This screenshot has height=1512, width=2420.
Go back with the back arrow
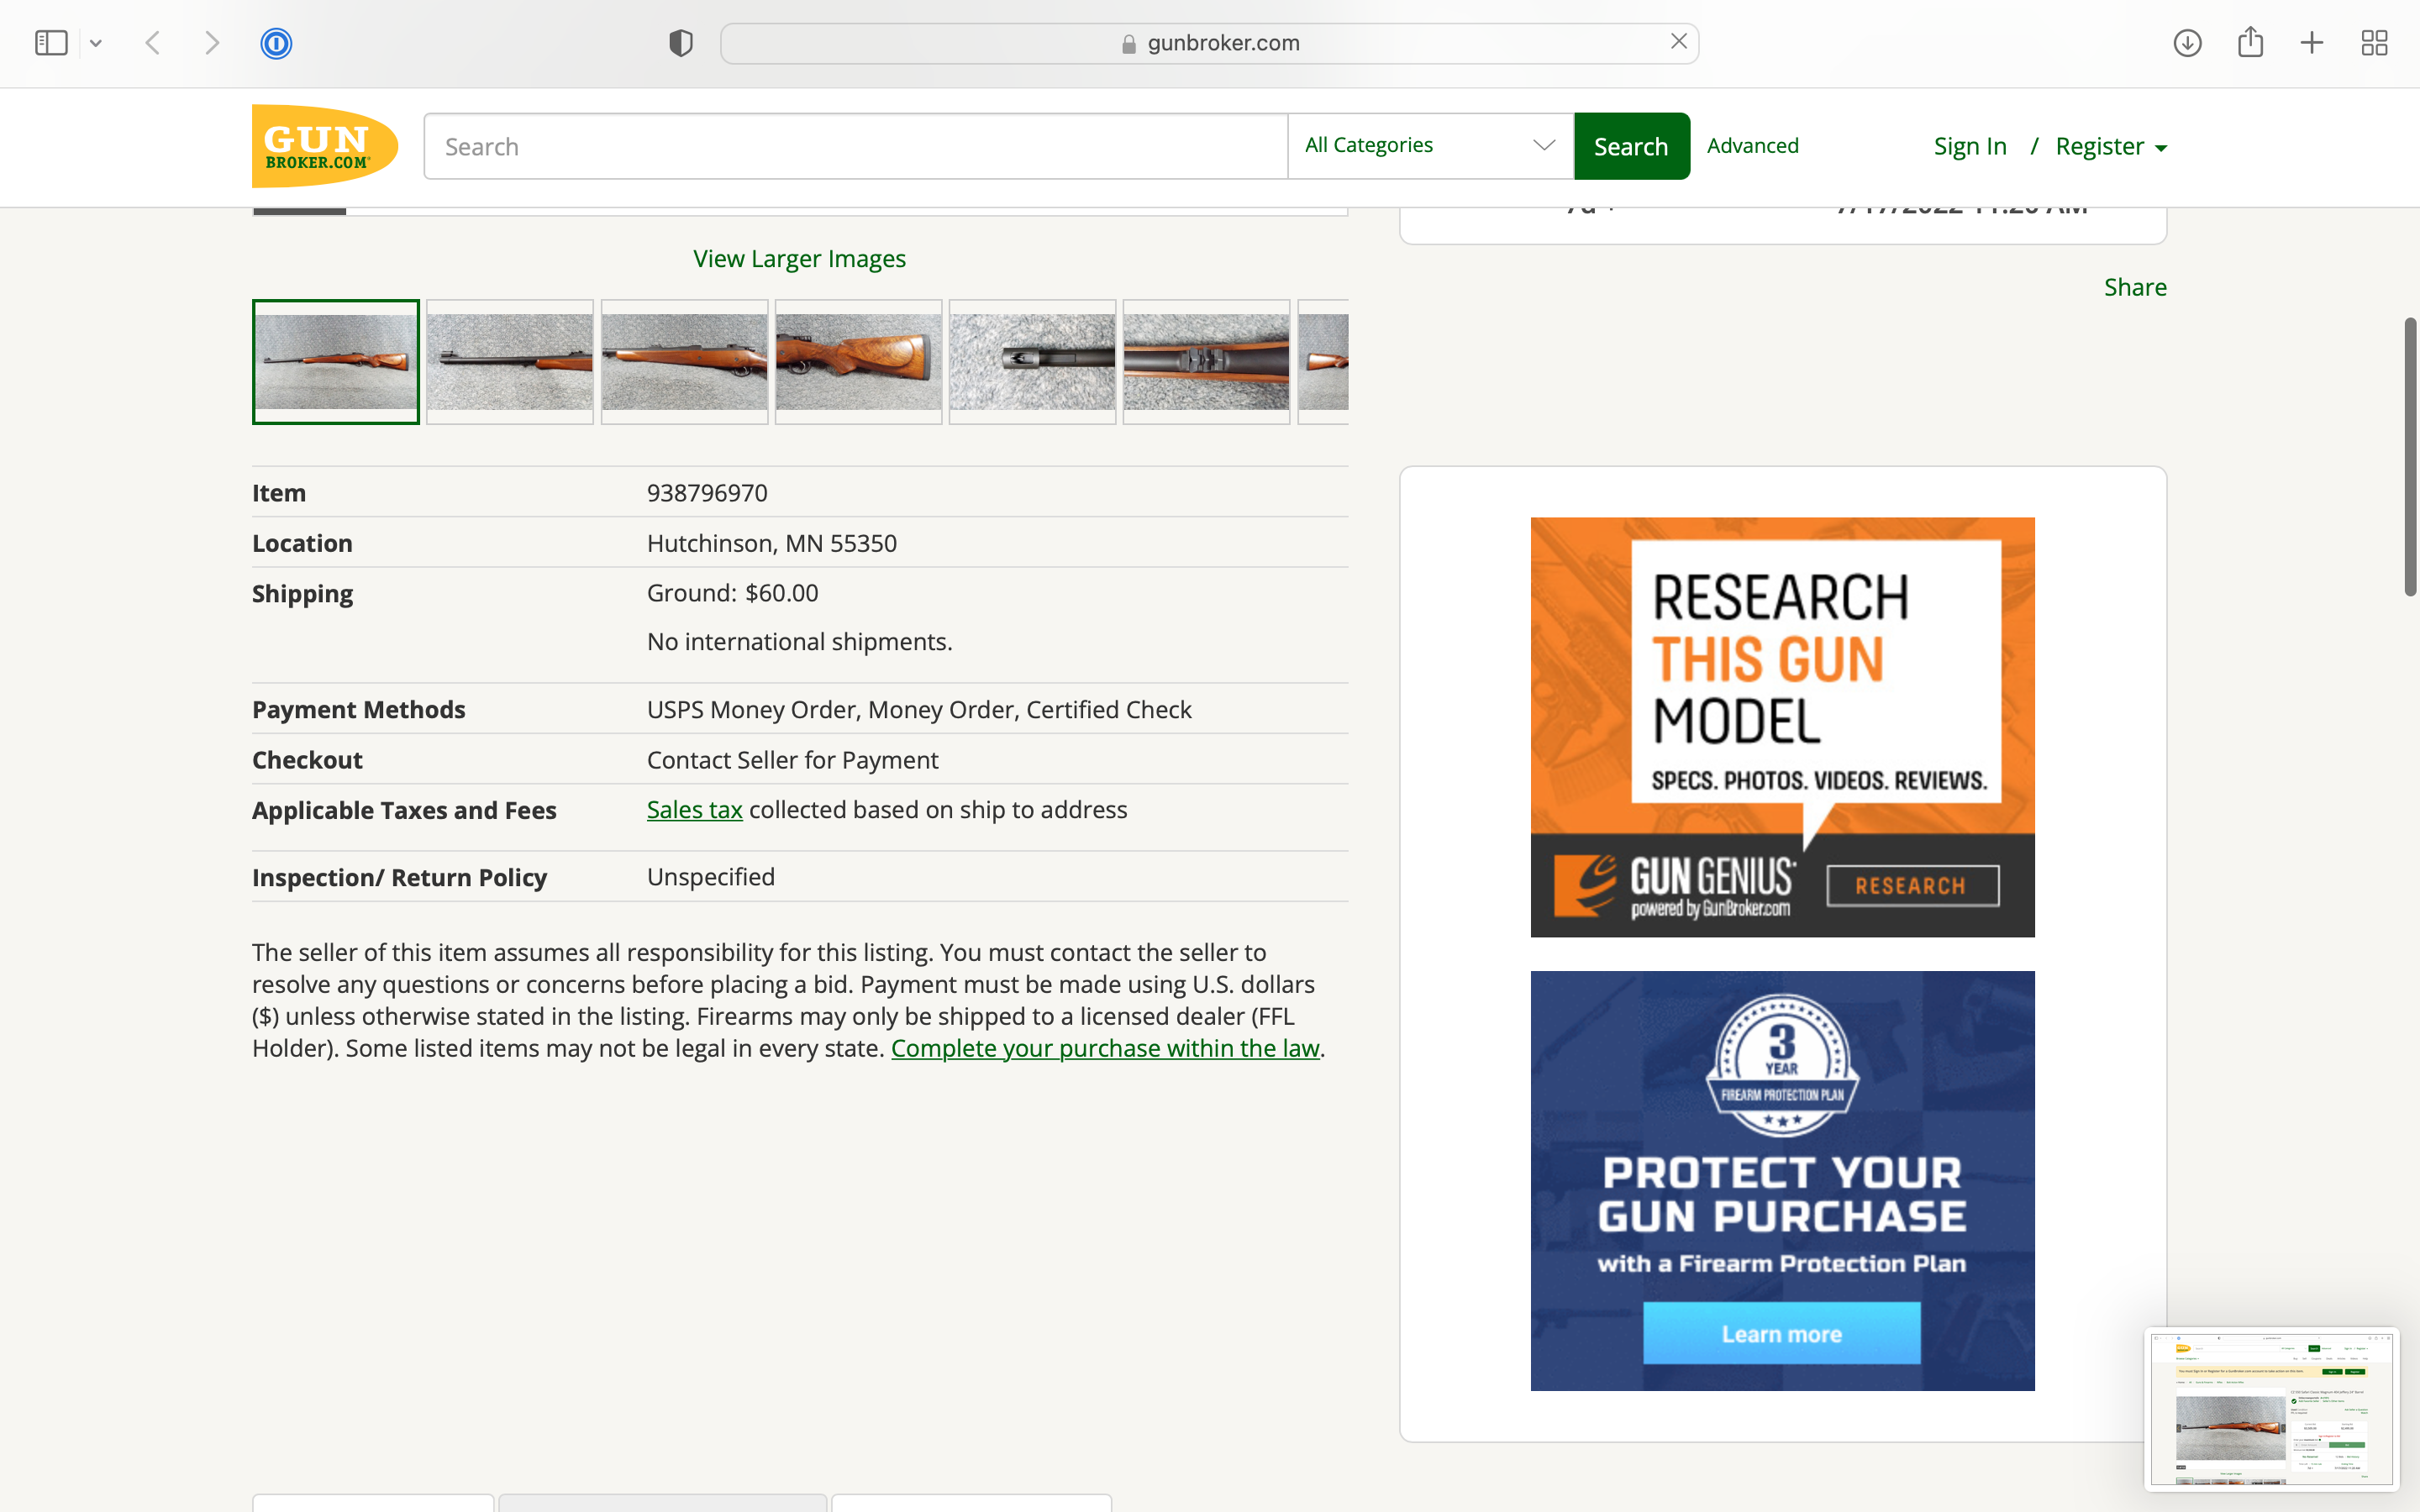point(153,43)
